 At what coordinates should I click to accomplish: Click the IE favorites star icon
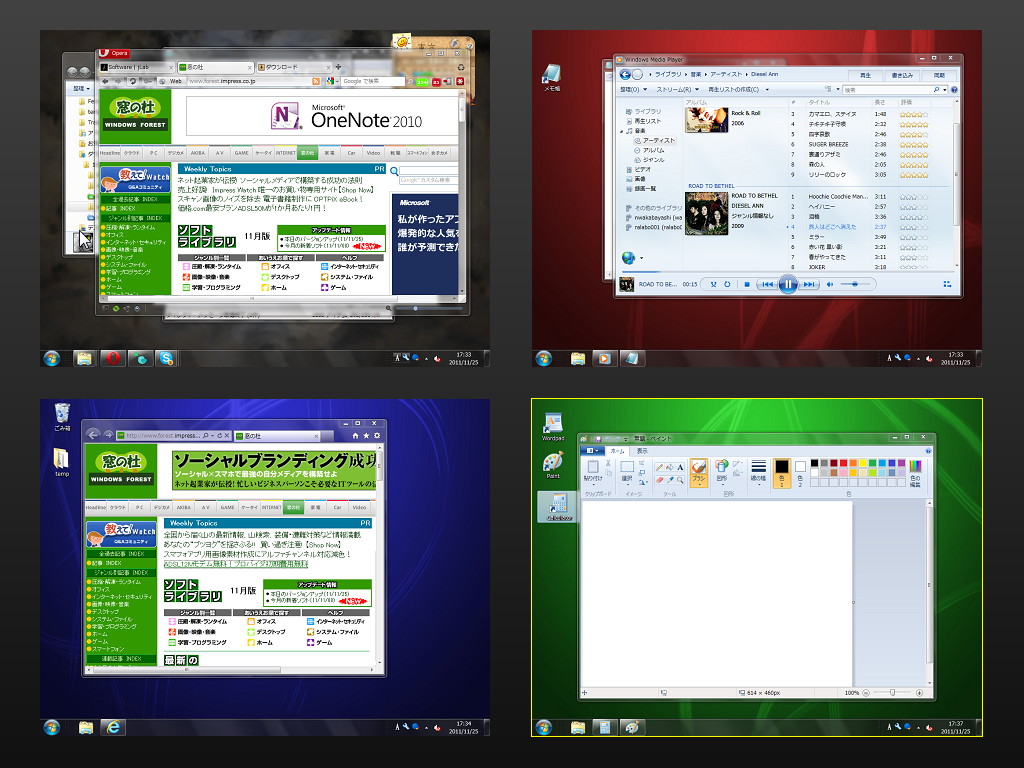(x=366, y=436)
